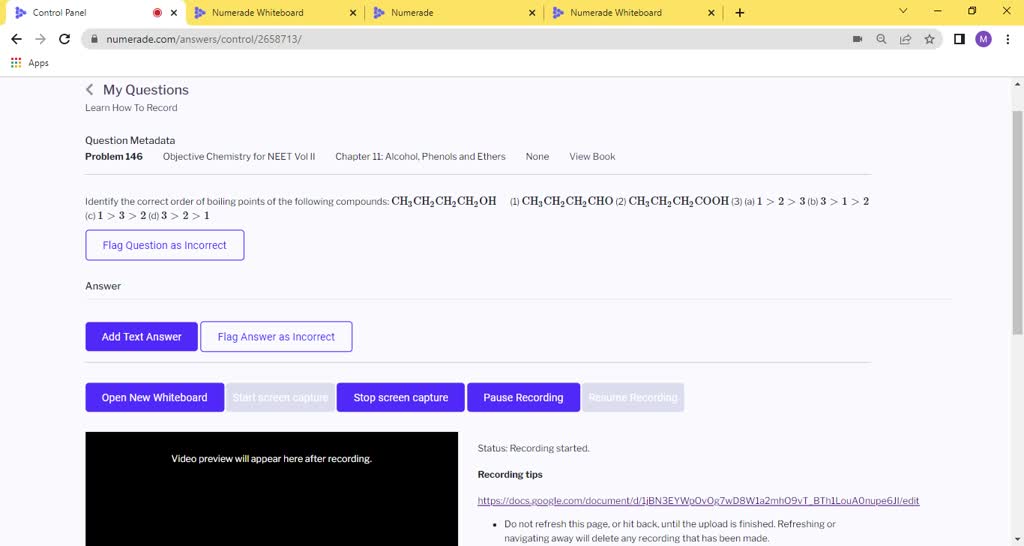Viewport: 1024px width, 546px height.
Task: Go back via My Questions chevron
Action: pyautogui.click(x=90, y=90)
